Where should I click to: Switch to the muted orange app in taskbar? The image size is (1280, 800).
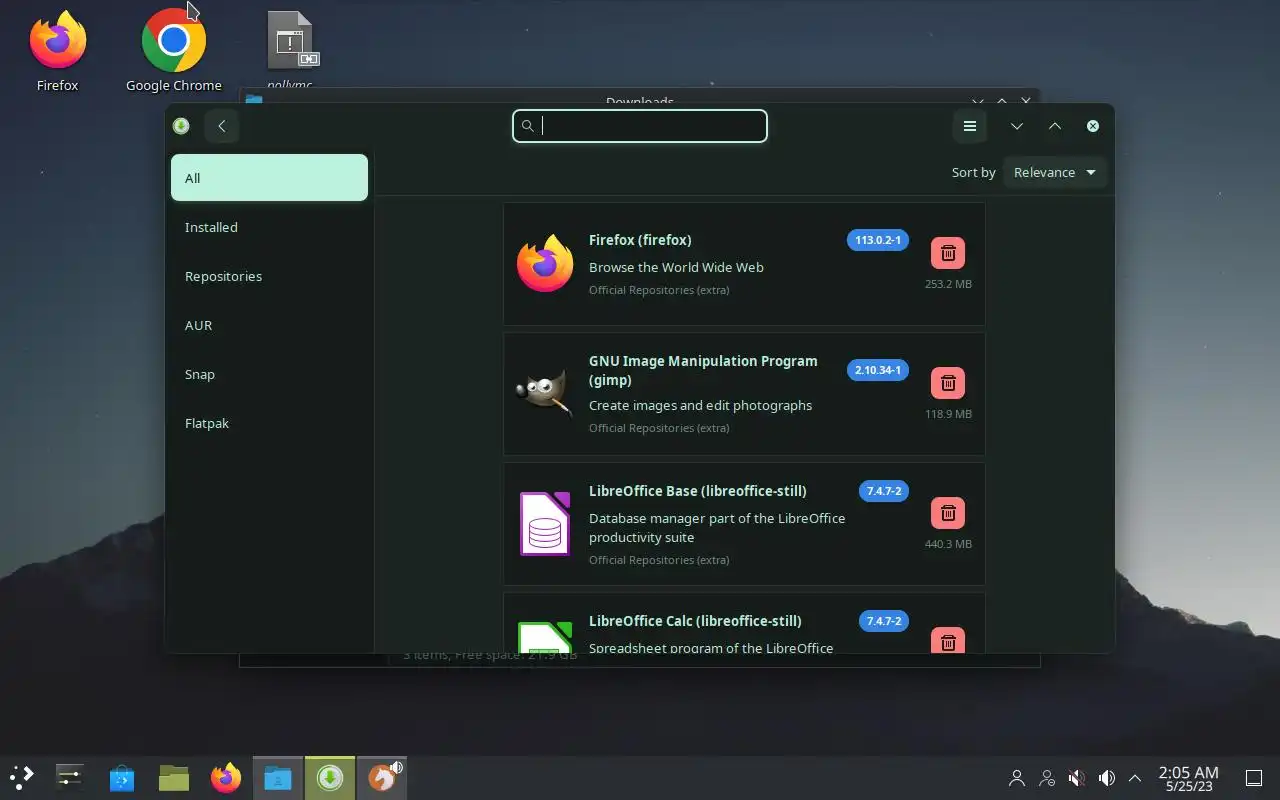pyautogui.click(x=382, y=777)
